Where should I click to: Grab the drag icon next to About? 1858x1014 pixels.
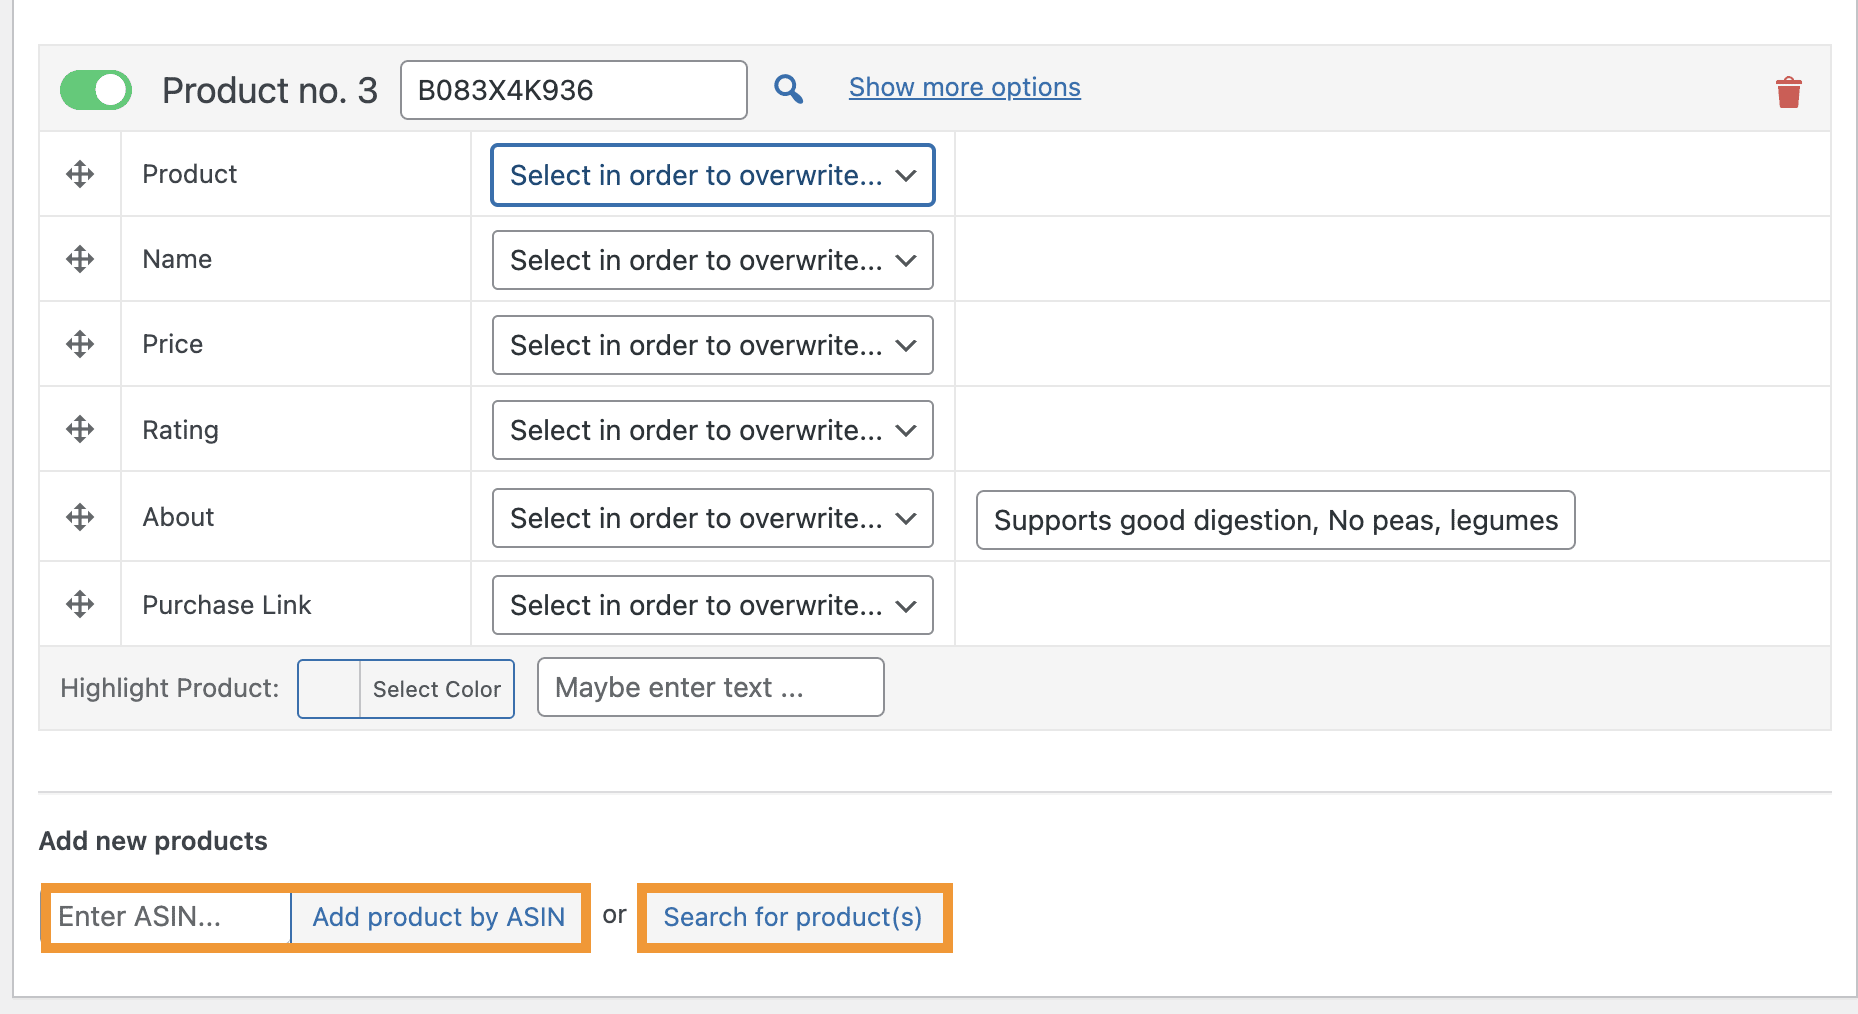[x=79, y=516]
